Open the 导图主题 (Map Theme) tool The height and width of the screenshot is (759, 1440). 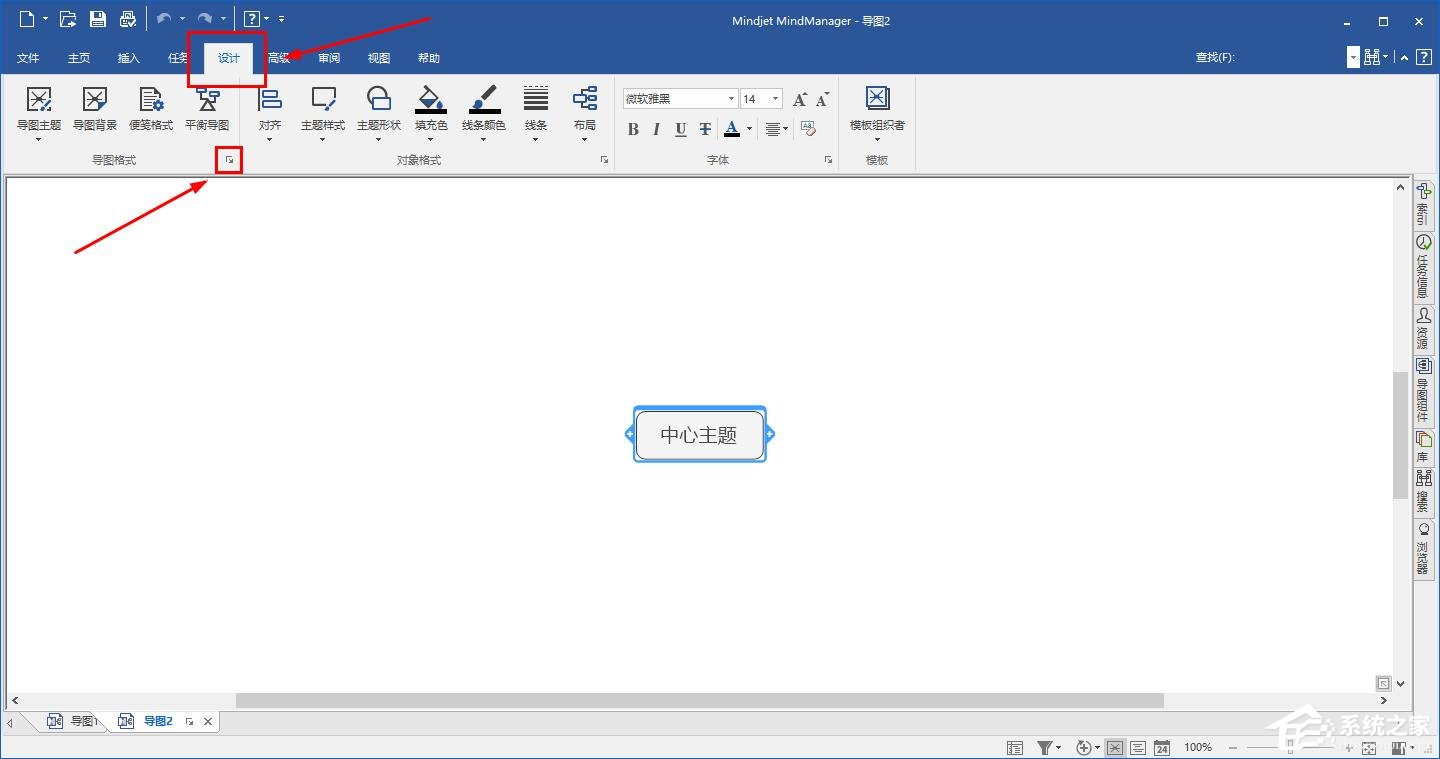pyautogui.click(x=39, y=110)
